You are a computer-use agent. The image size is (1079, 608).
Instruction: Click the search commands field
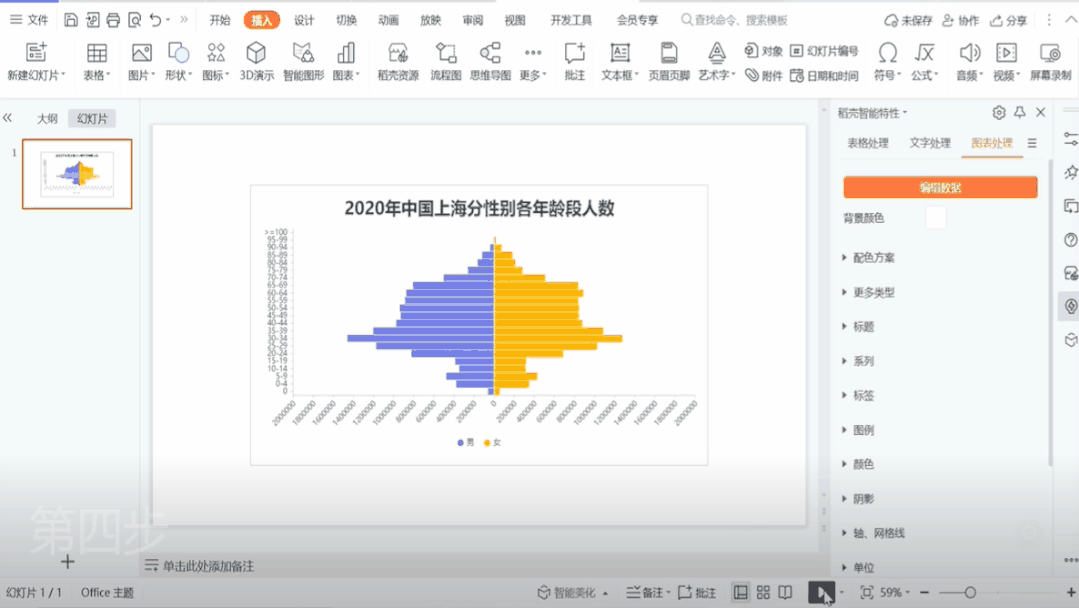[734, 20]
